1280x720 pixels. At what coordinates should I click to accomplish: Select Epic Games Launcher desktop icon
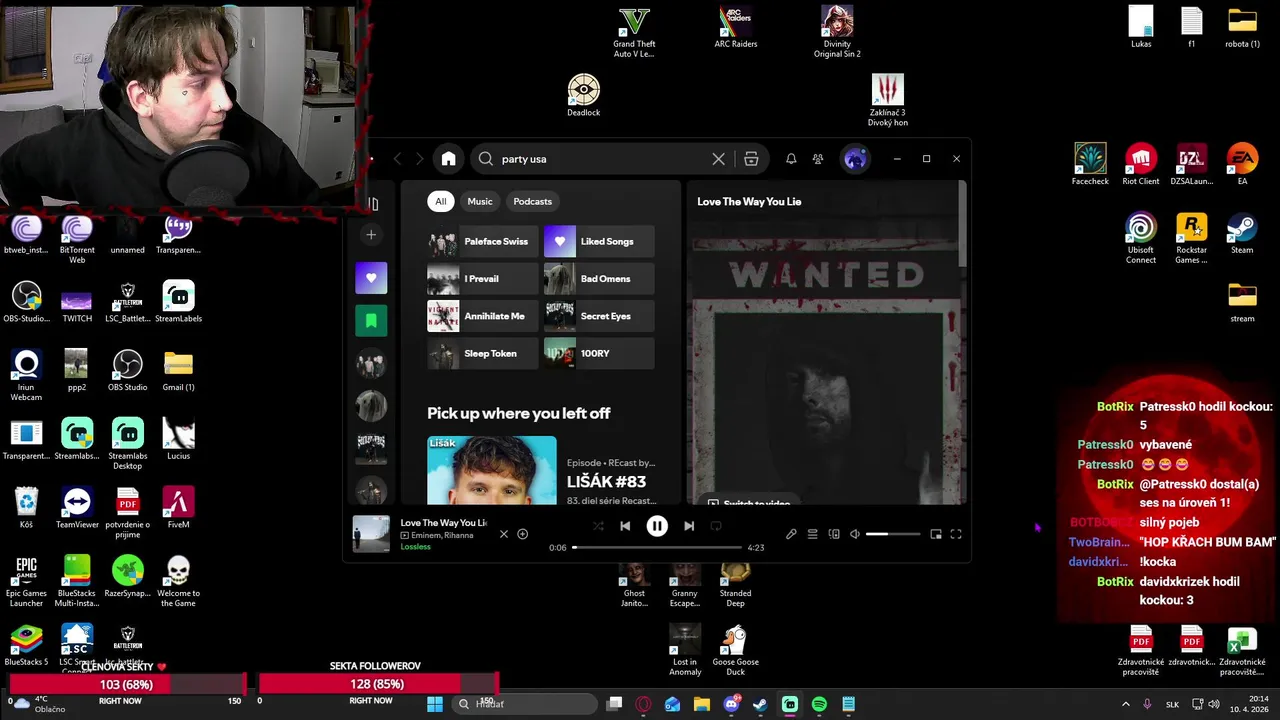coord(26,581)
